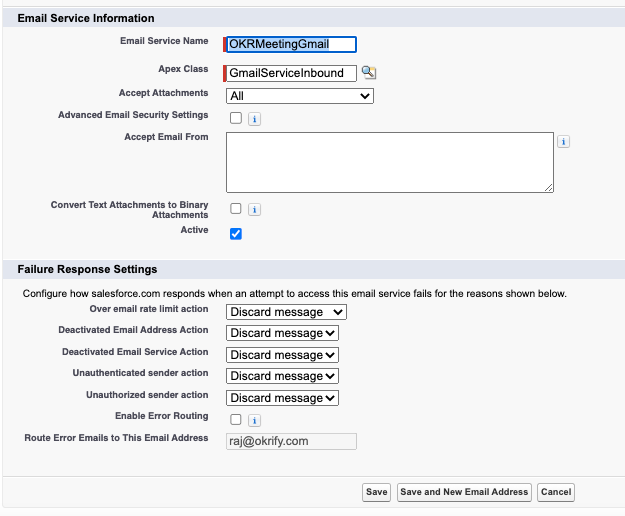Click info icon beside Advanced Email Security Settings

tap(254, 119)
